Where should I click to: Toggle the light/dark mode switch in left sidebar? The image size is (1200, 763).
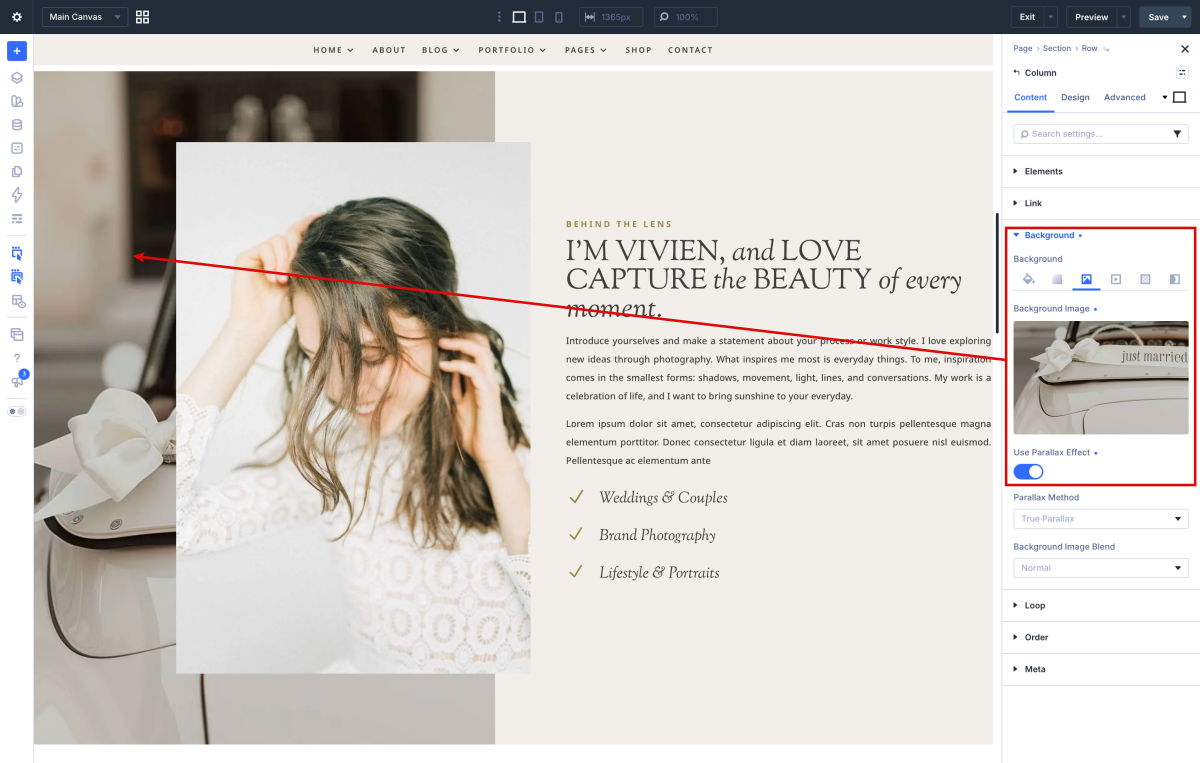coord(17,411)
